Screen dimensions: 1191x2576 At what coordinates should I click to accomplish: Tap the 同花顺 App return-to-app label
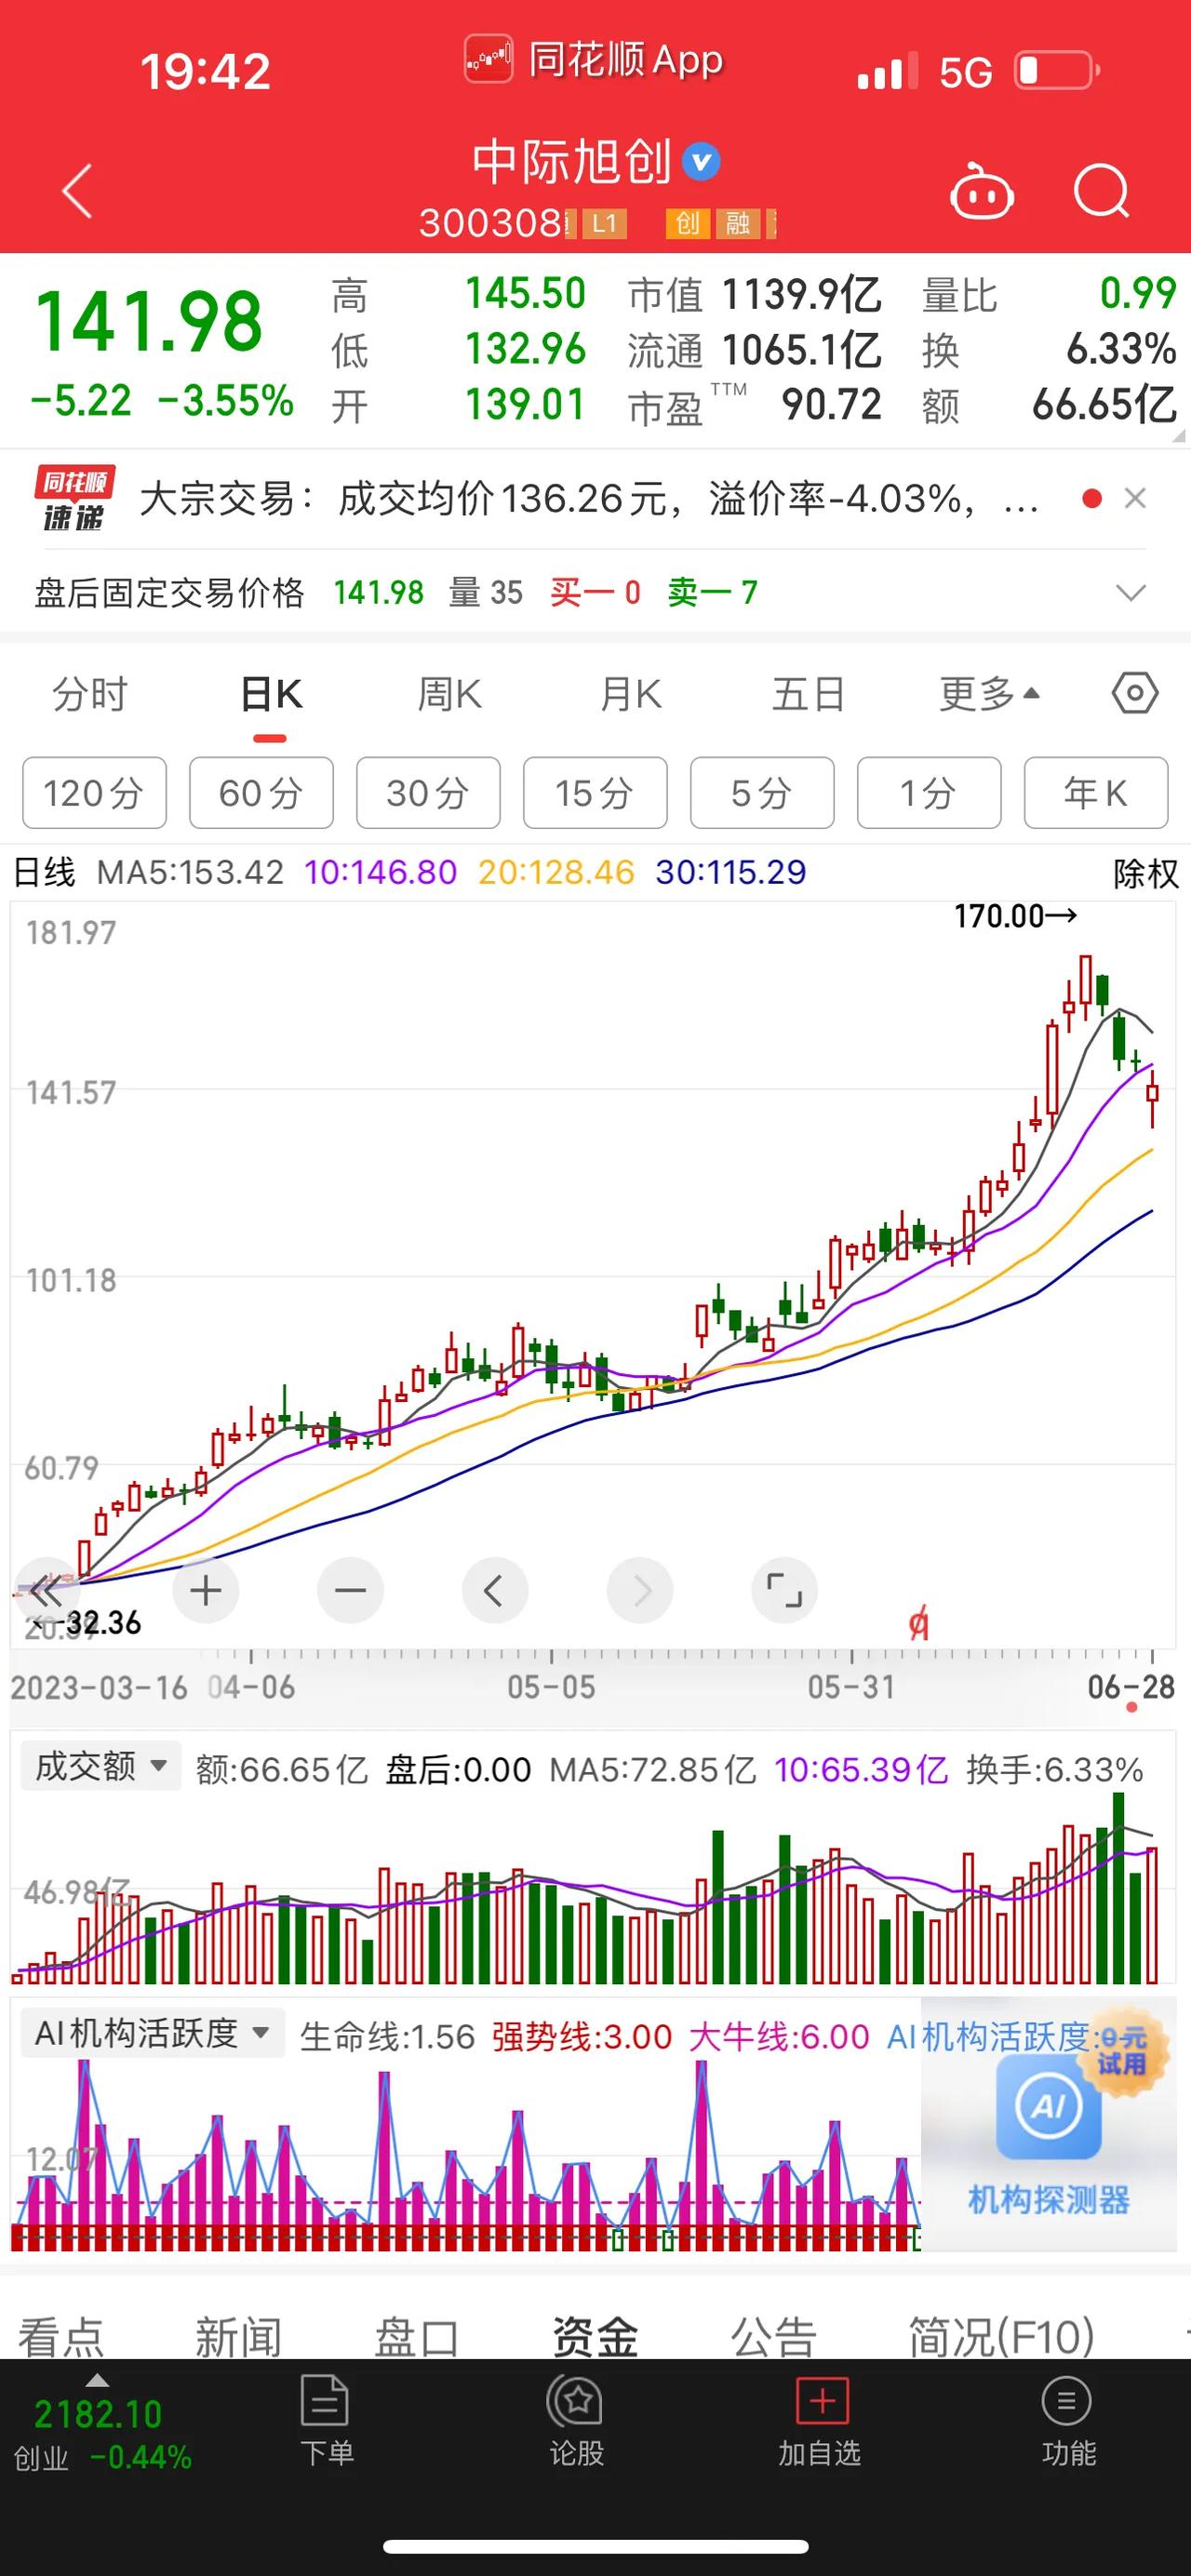tap(594, 60)
